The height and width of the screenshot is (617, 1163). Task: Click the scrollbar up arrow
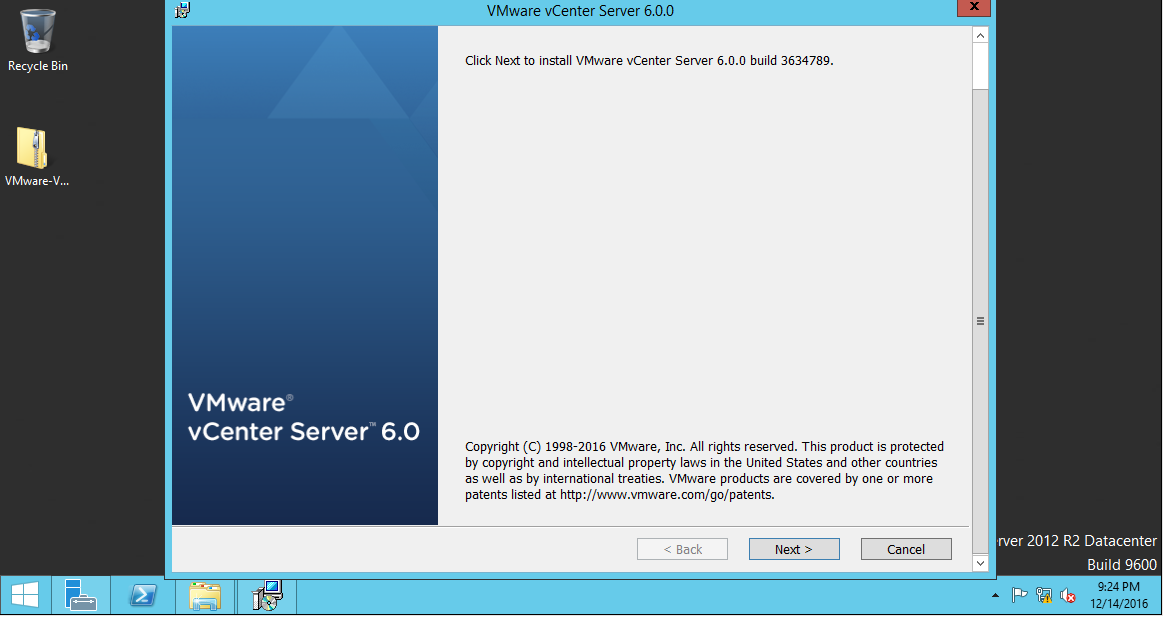click(x=980, y=34)
